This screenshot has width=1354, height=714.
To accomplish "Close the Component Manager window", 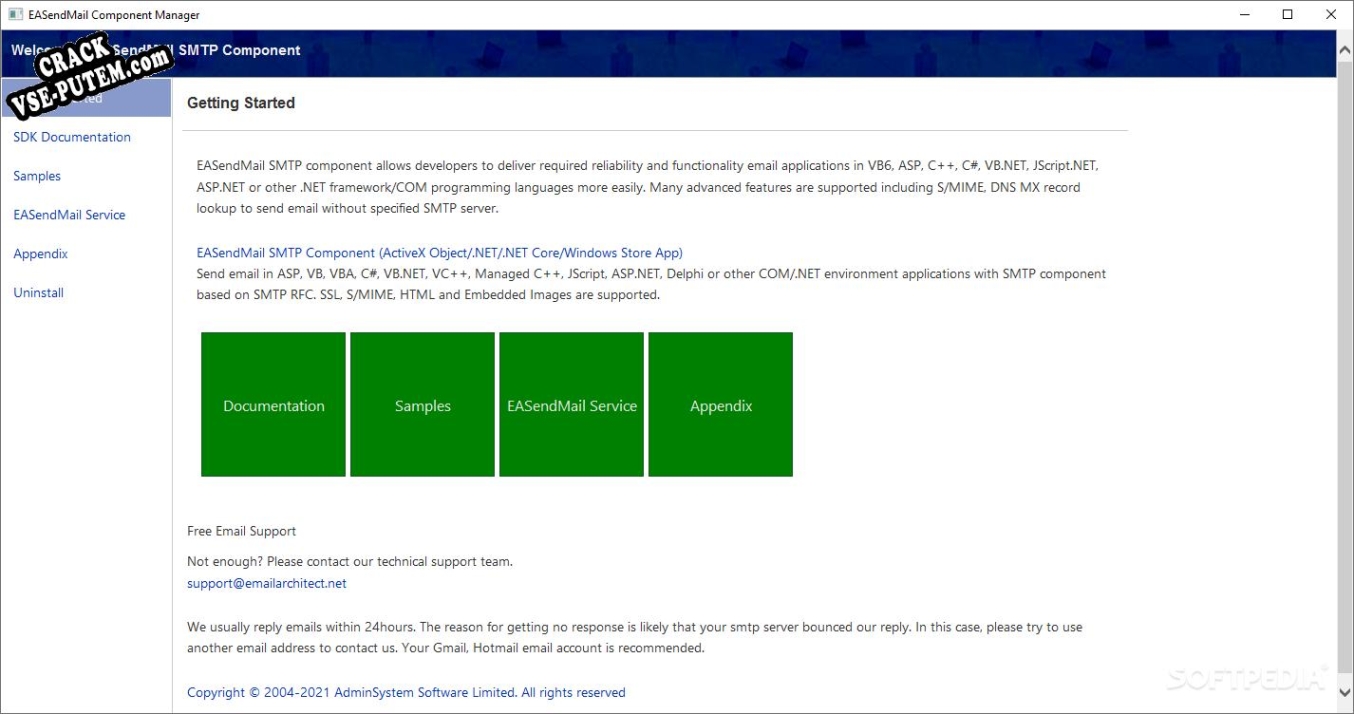I will [x=1331, y=15].
